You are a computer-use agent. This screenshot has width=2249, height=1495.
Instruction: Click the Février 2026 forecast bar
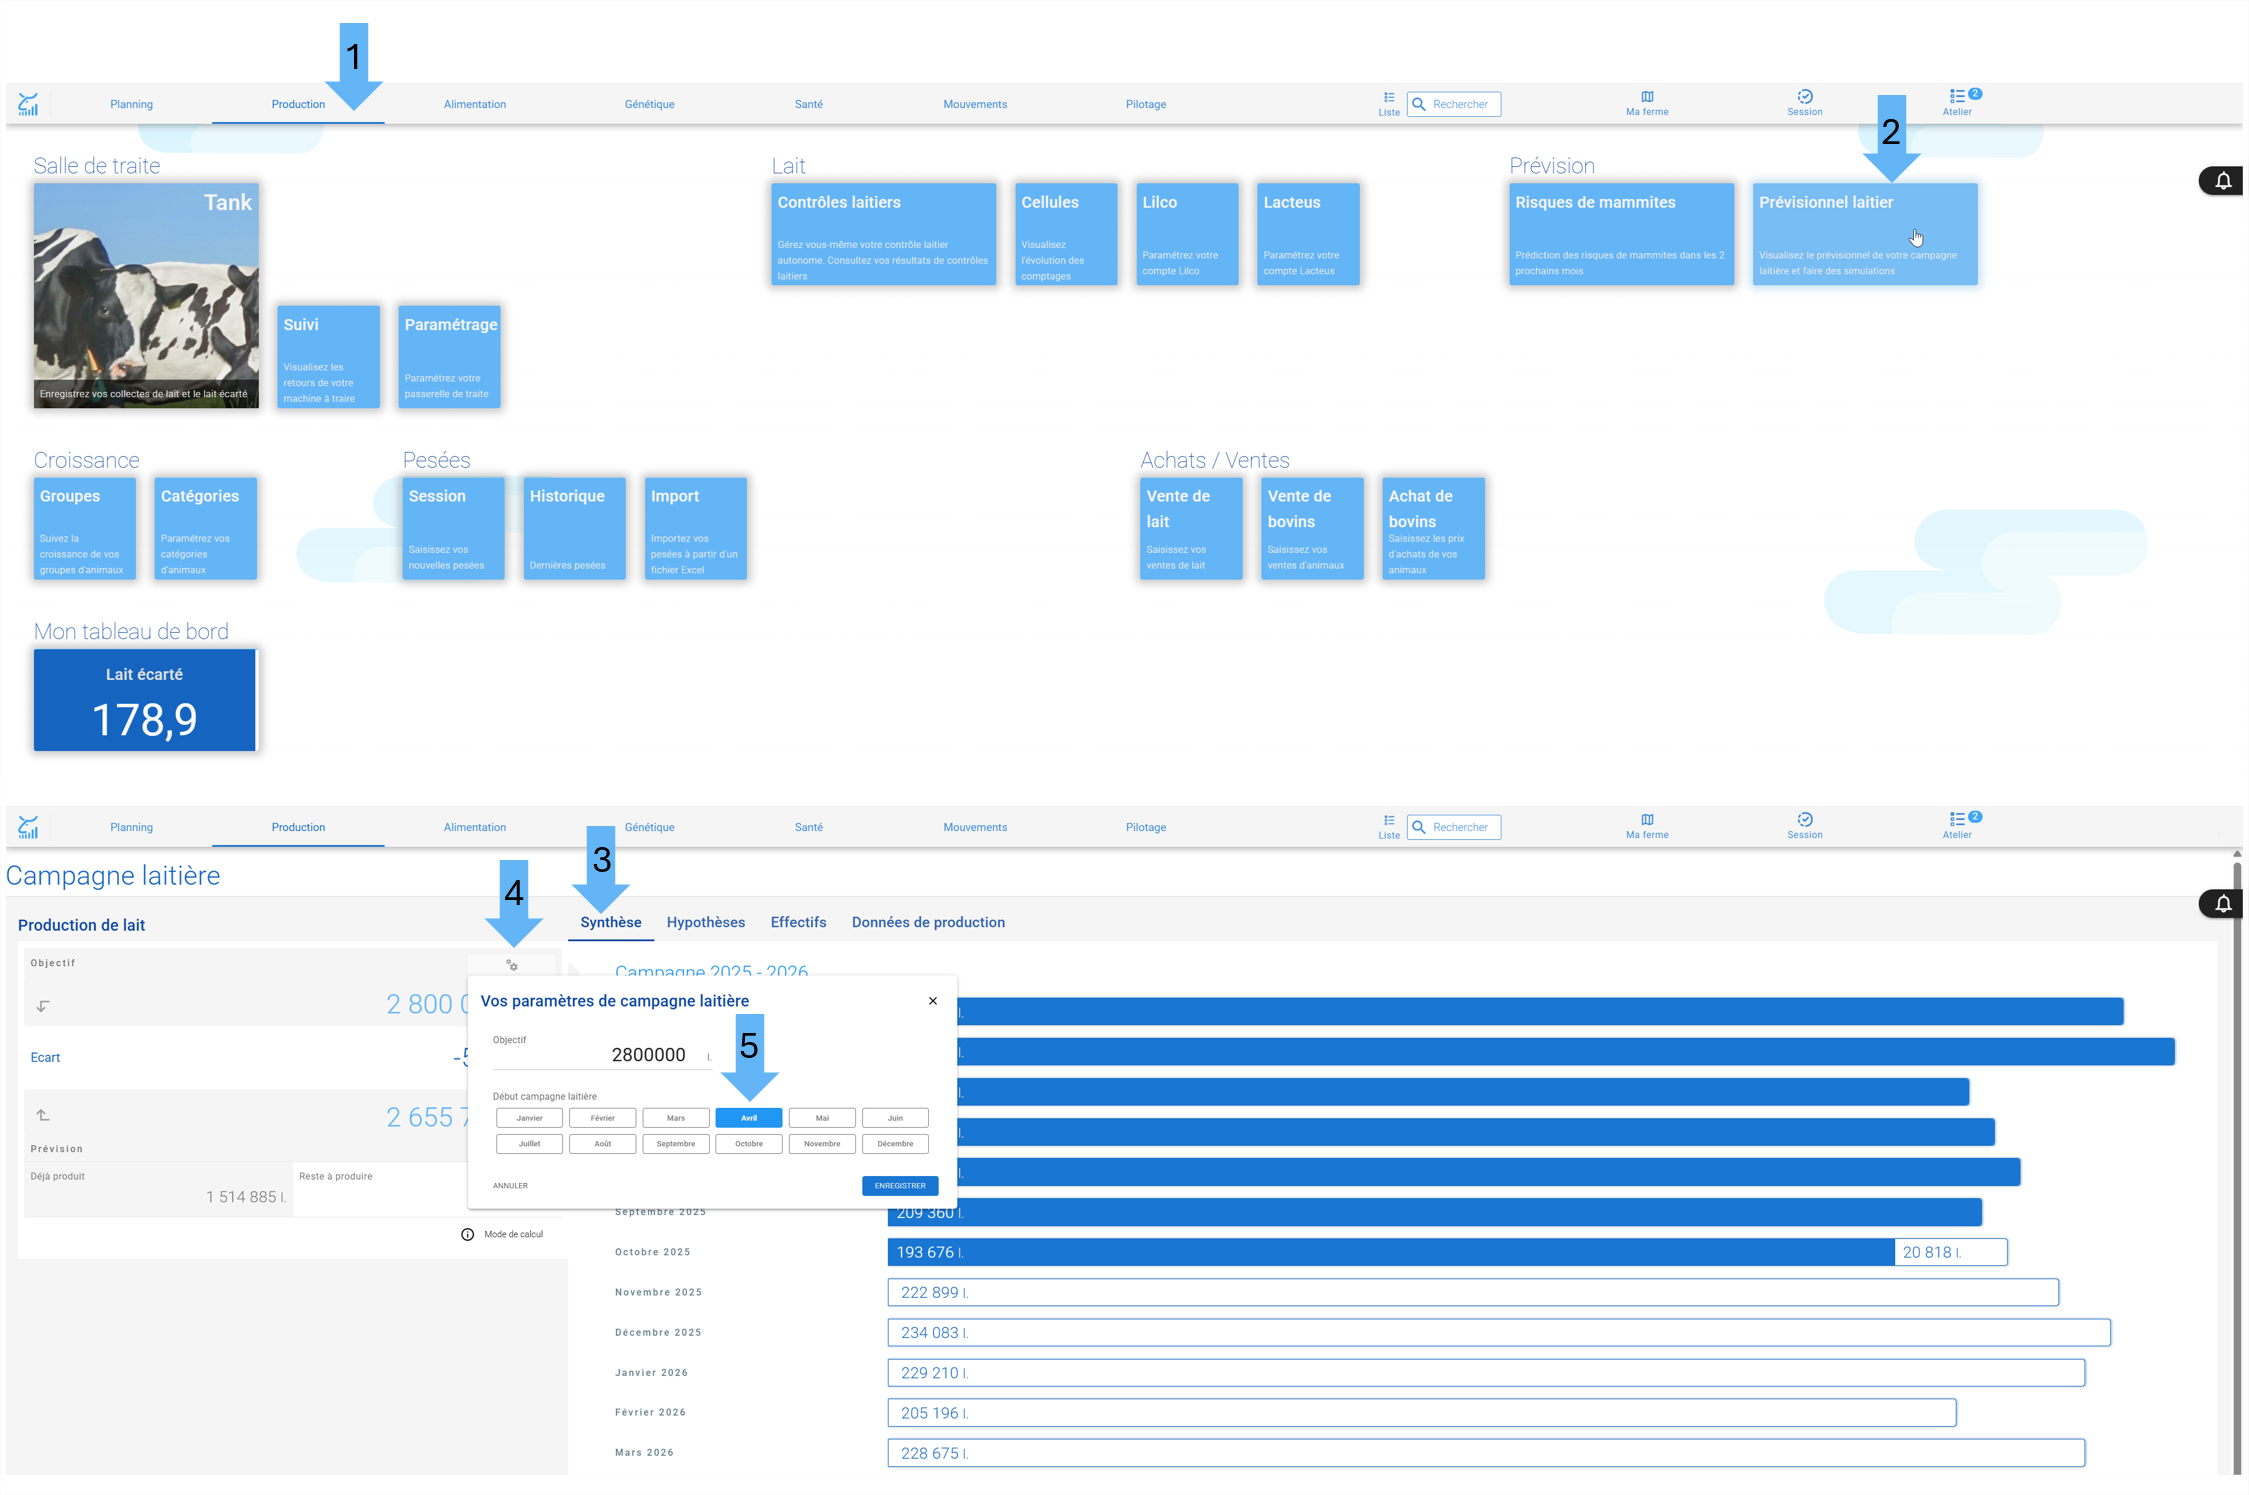[1422, 1413]
